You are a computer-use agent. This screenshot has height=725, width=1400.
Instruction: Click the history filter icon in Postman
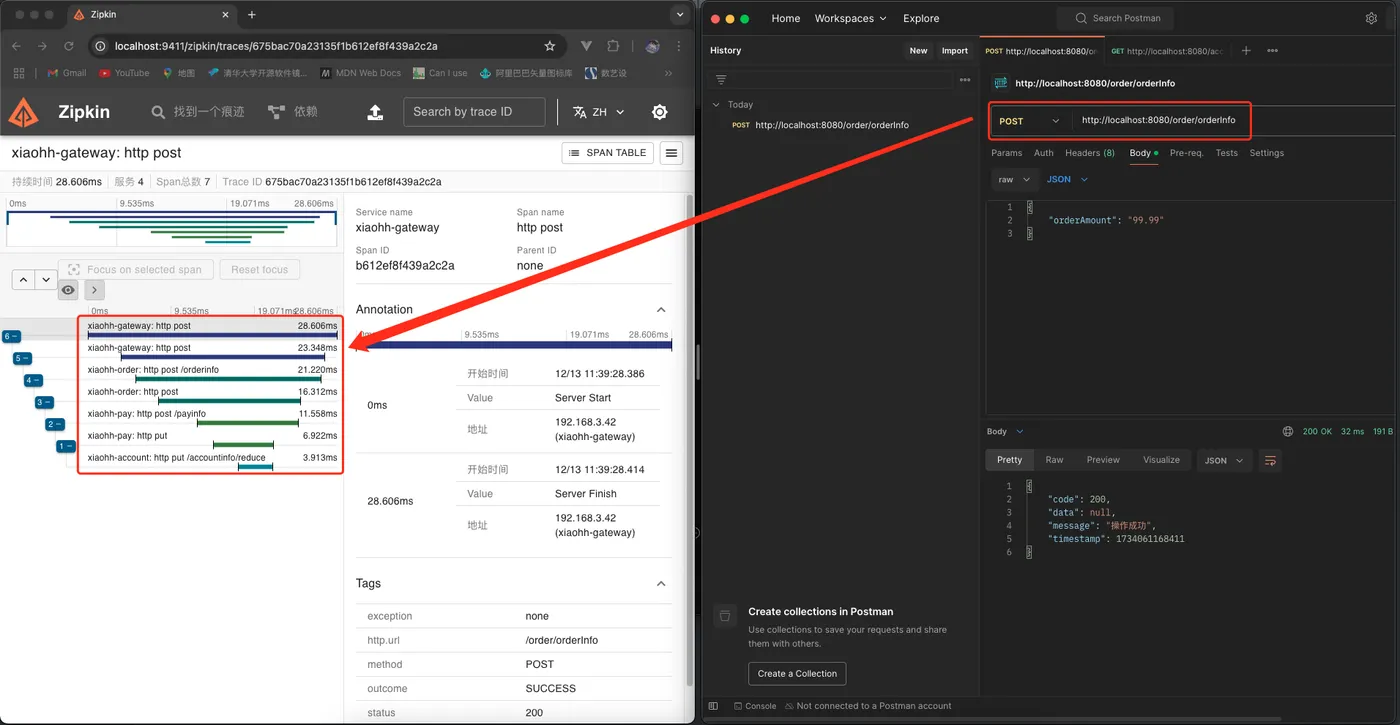coord(721,79)
